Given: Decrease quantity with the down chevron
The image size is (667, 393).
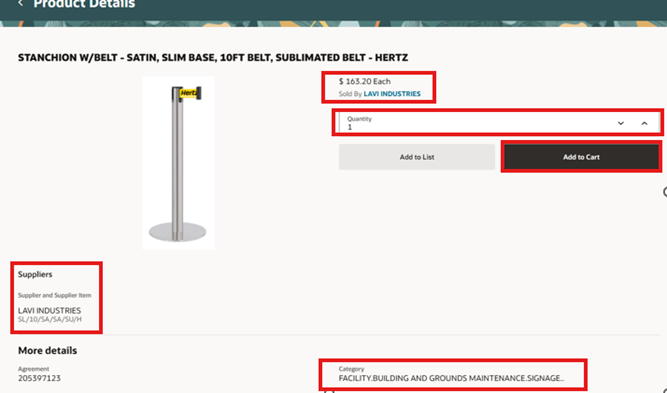Looking at the screenshot, I should (x=621, y=123).
